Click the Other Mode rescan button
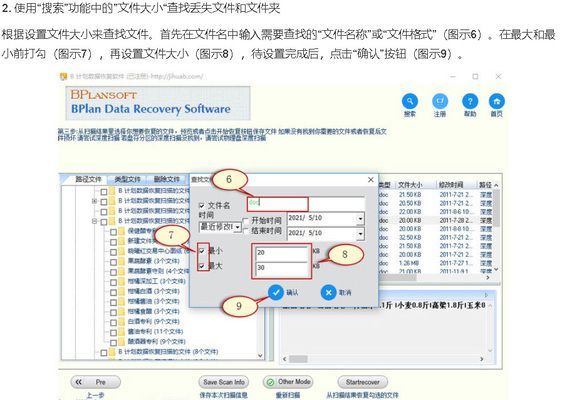562x400 pixels. pyautogui.click(x=288, y=382)
